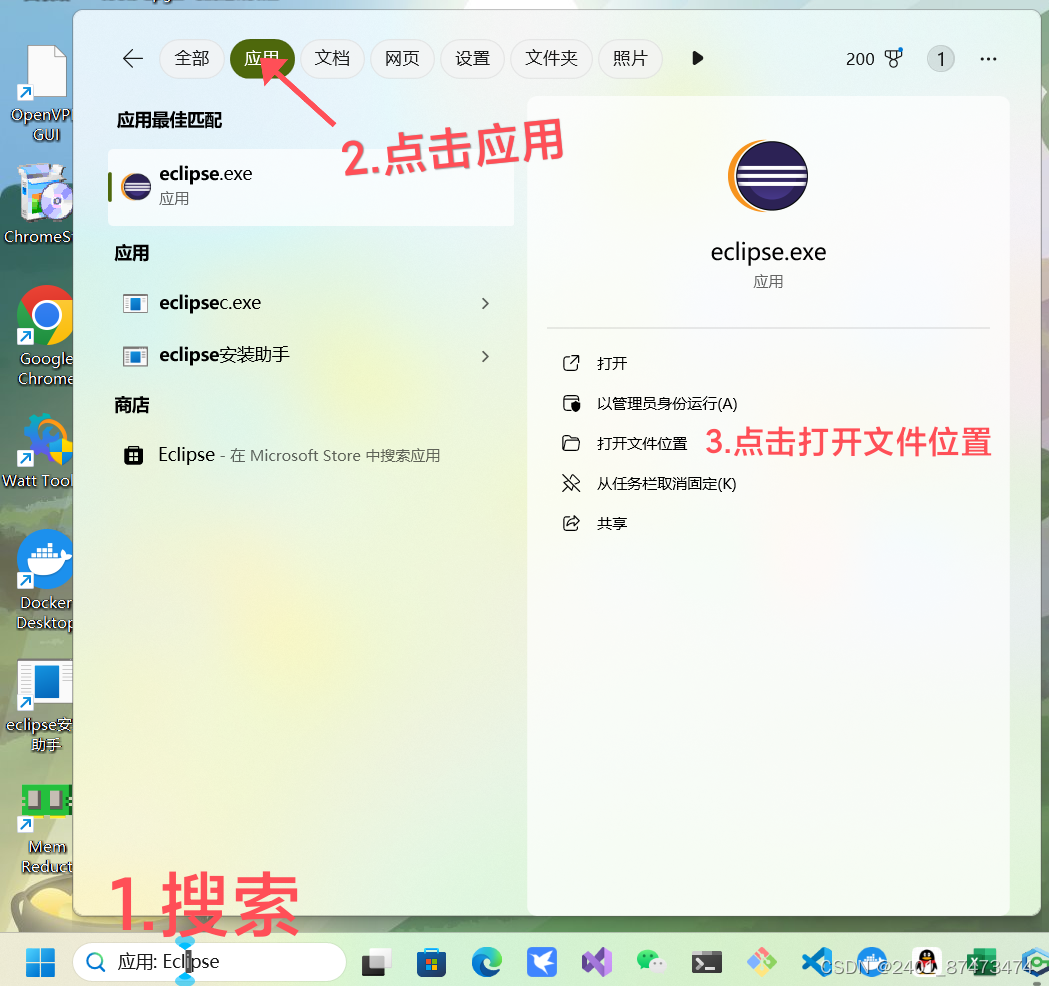
Task: Open Google Chrome desktop shortcut
Action: (43, 336)
